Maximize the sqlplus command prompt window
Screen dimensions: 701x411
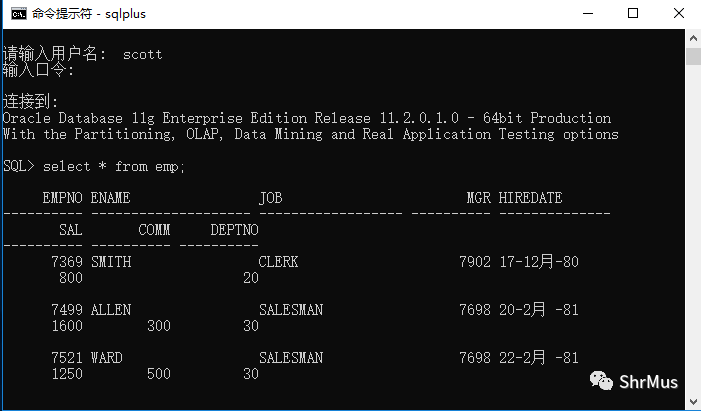(633, 14)
